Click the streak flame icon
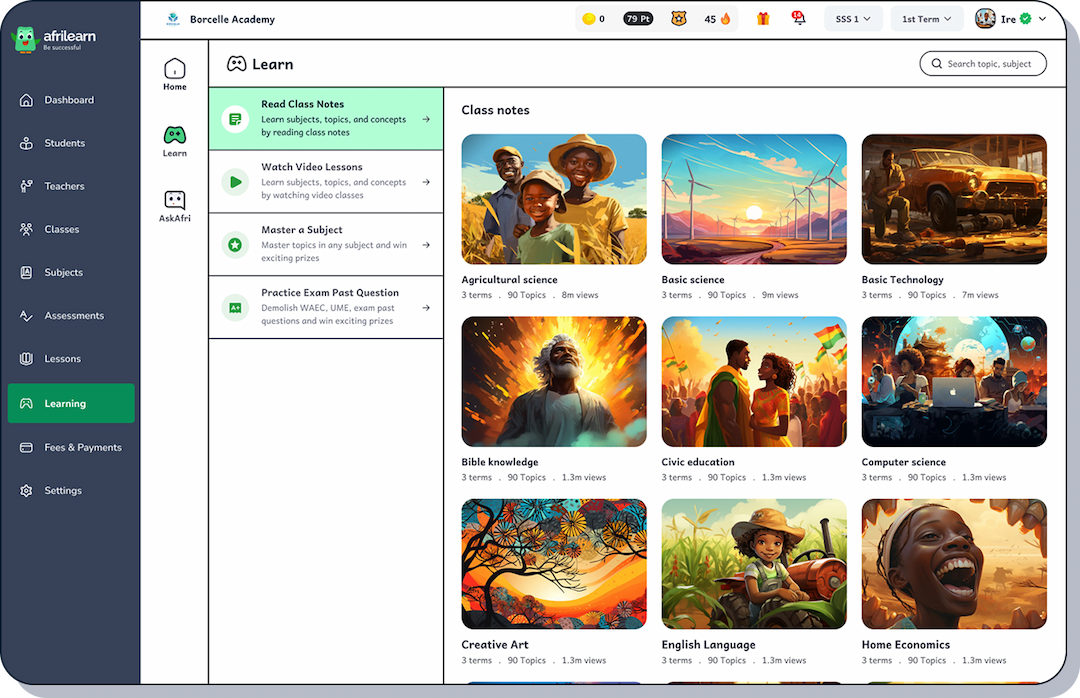This screenshot has width=1080, height=698. tap(725, 19)
